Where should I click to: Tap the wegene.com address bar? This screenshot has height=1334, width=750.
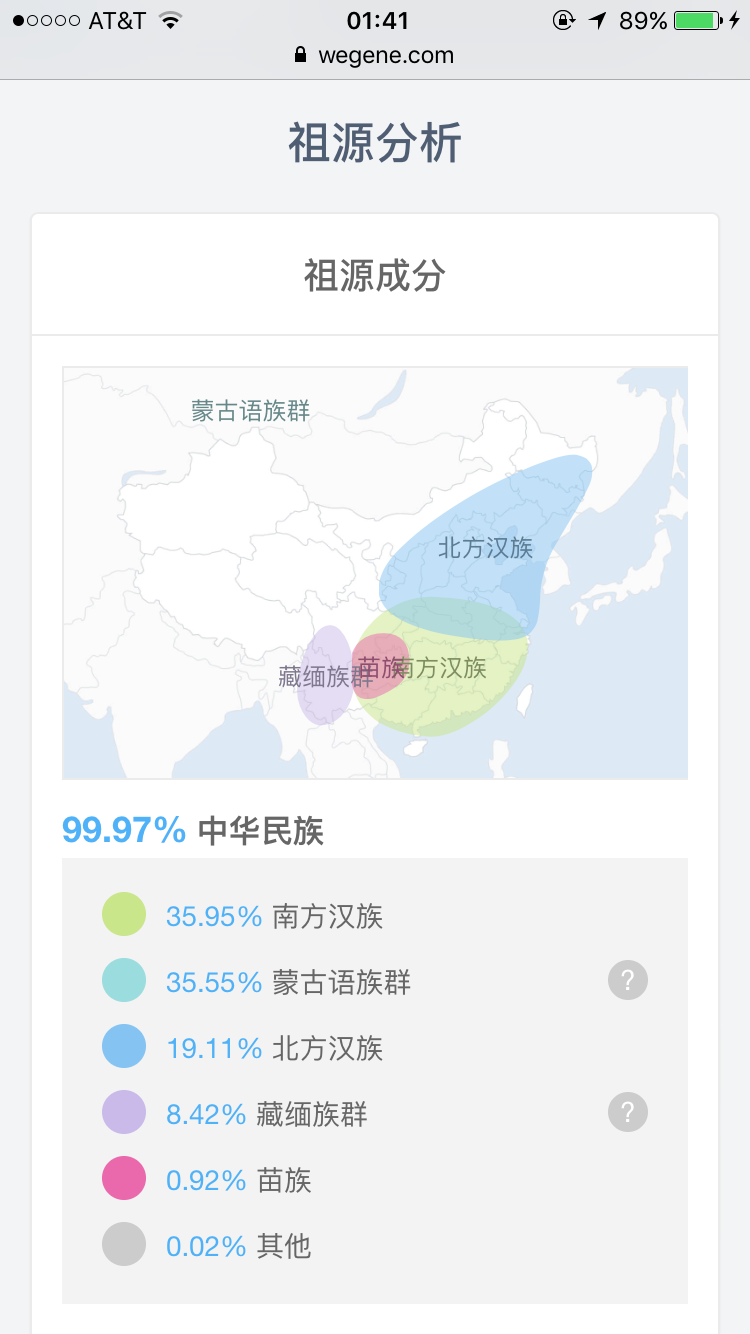click(x=375, y=55)
